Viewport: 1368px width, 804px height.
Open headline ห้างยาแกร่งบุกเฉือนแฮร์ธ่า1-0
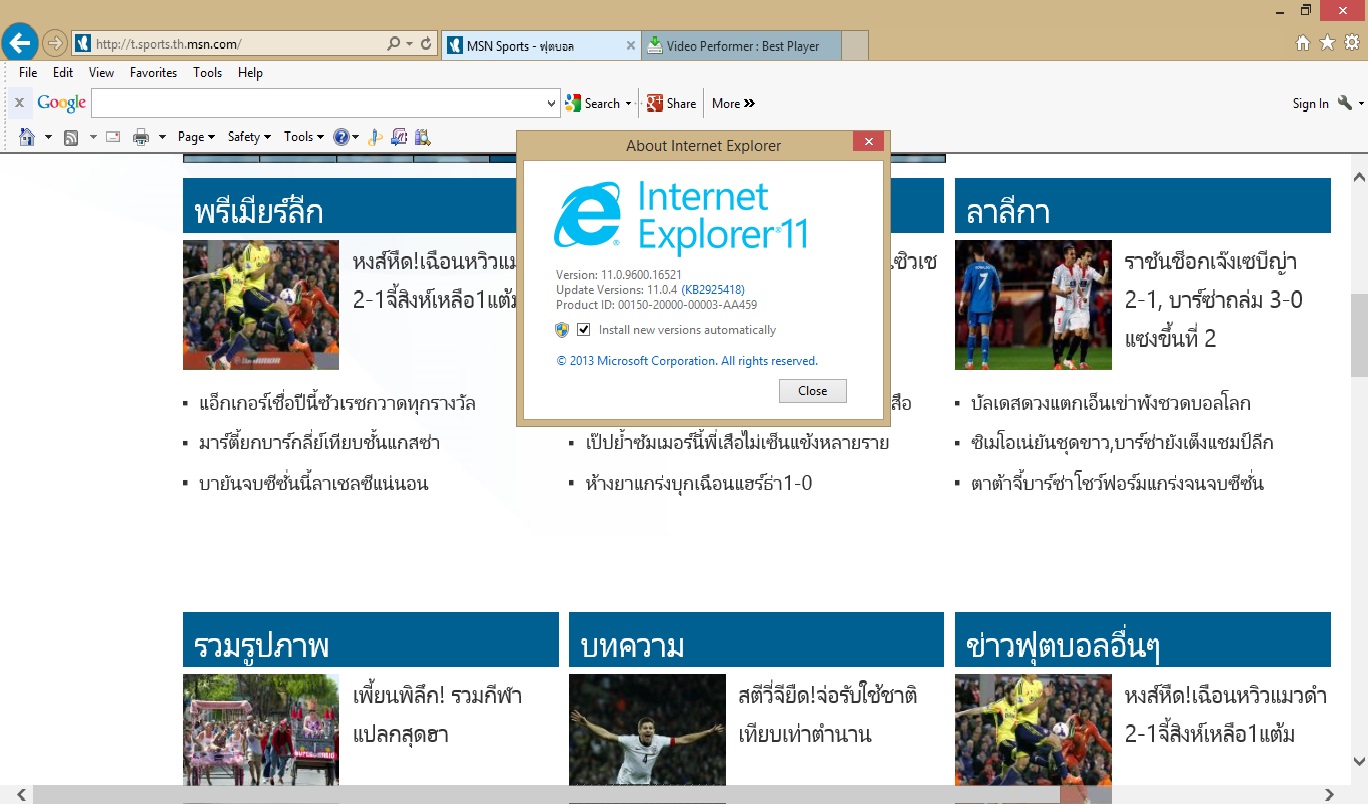pos(699,483)
